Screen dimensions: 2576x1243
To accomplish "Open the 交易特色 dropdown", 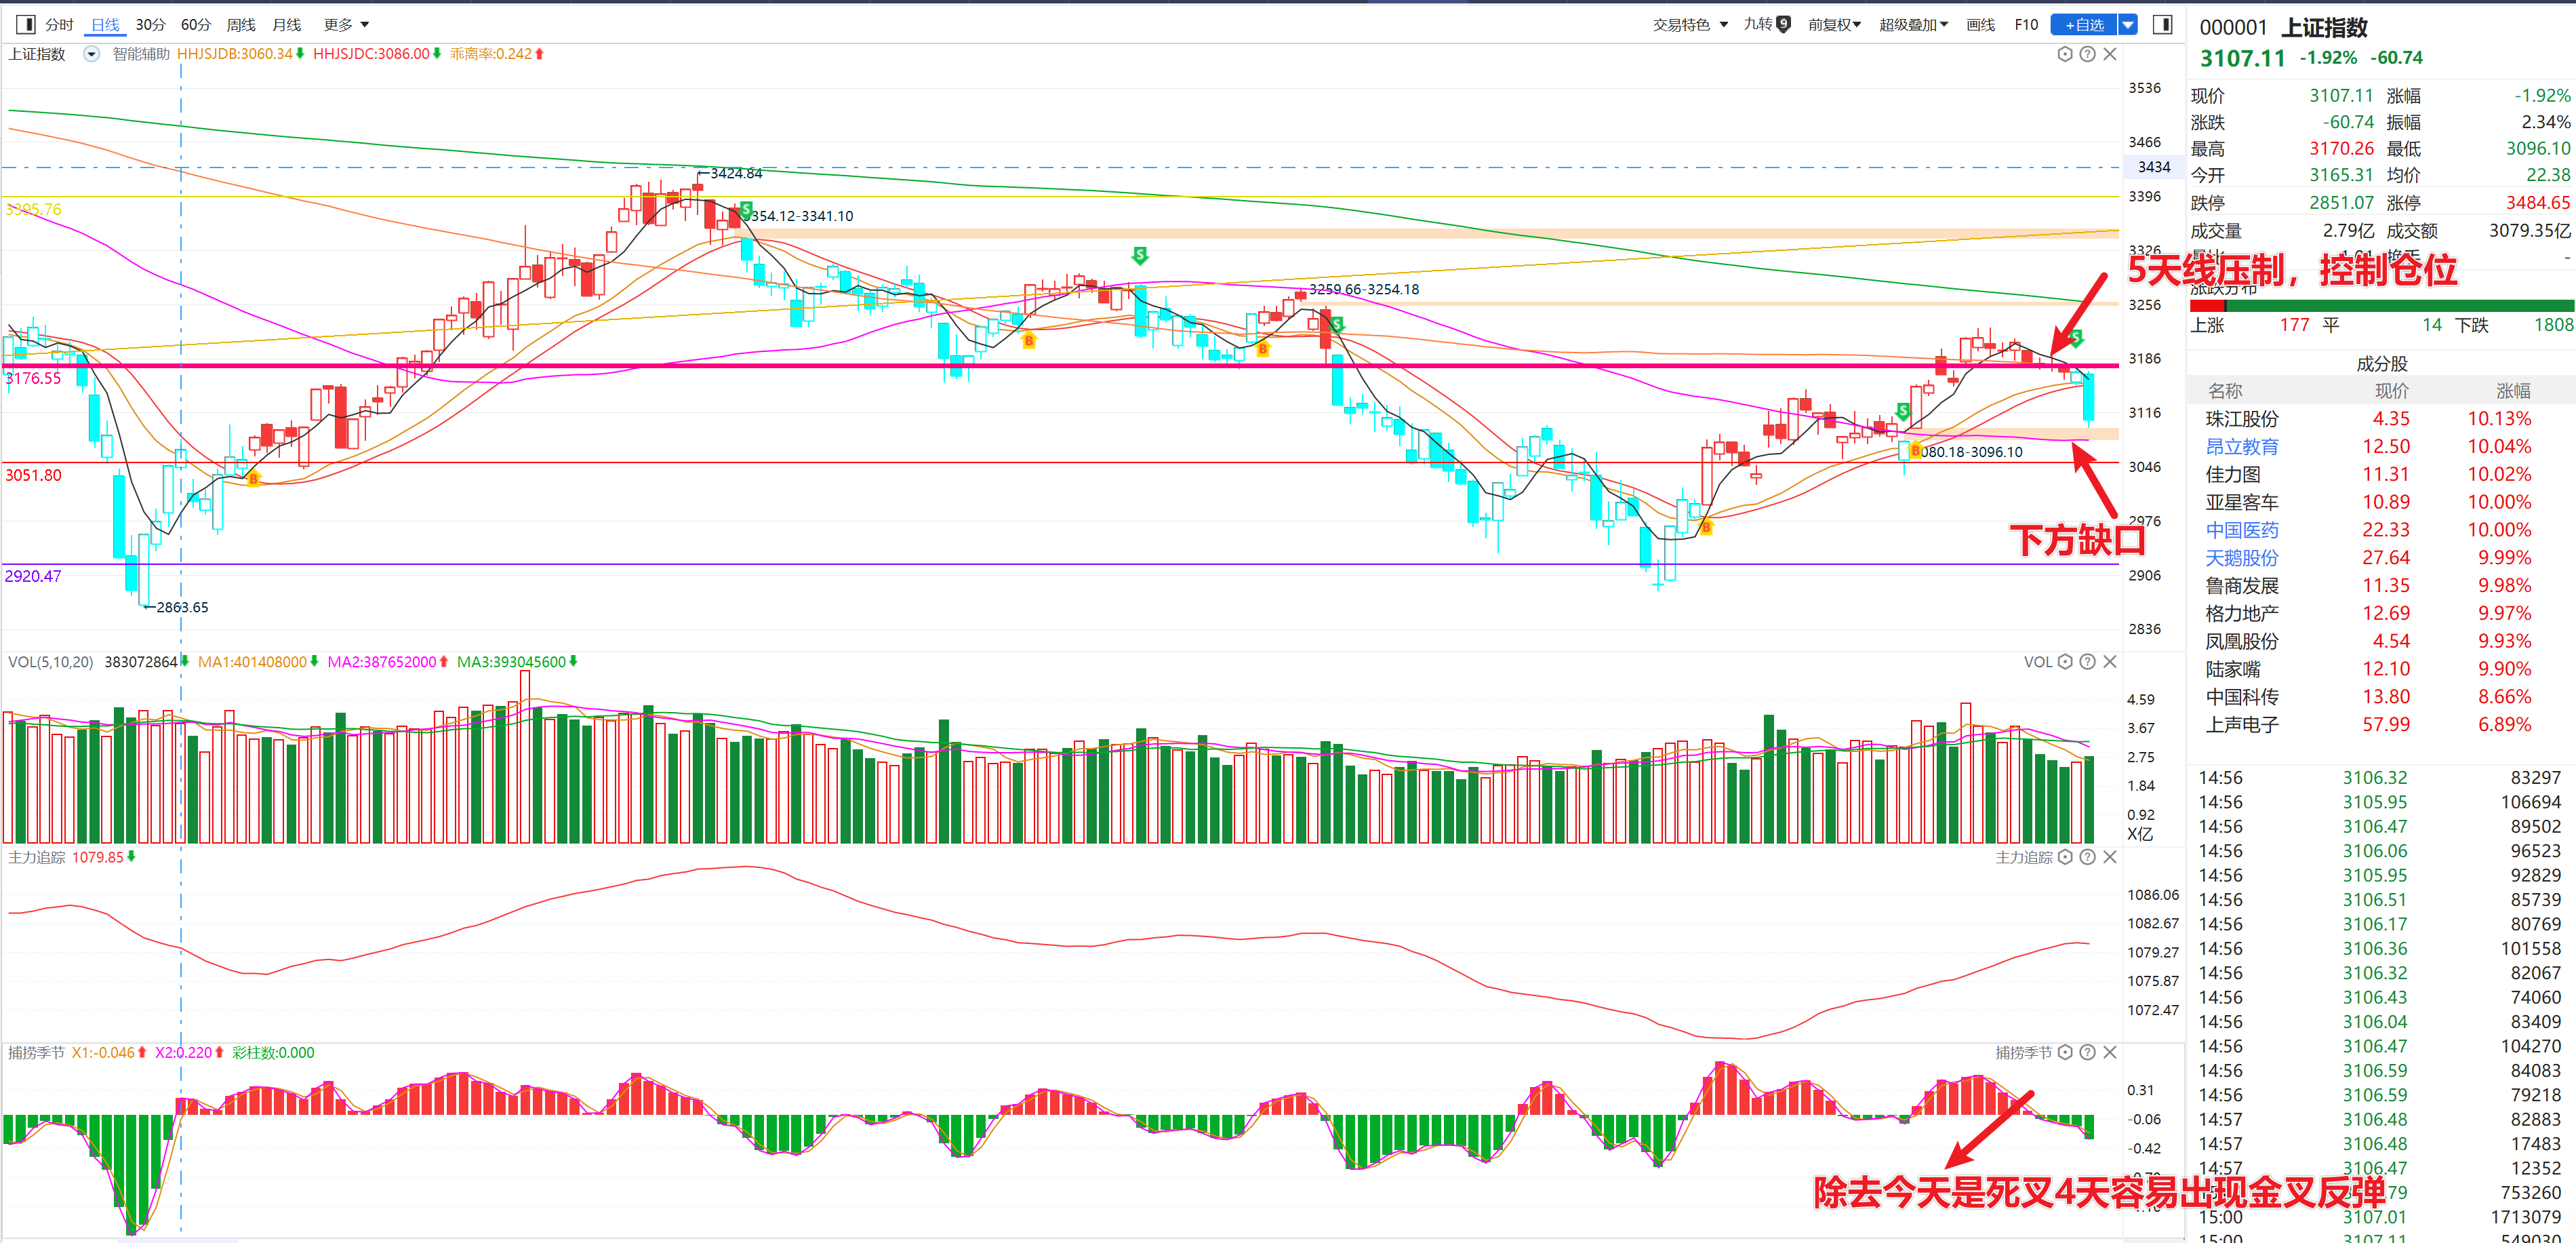I will [x=1690, y=24].
